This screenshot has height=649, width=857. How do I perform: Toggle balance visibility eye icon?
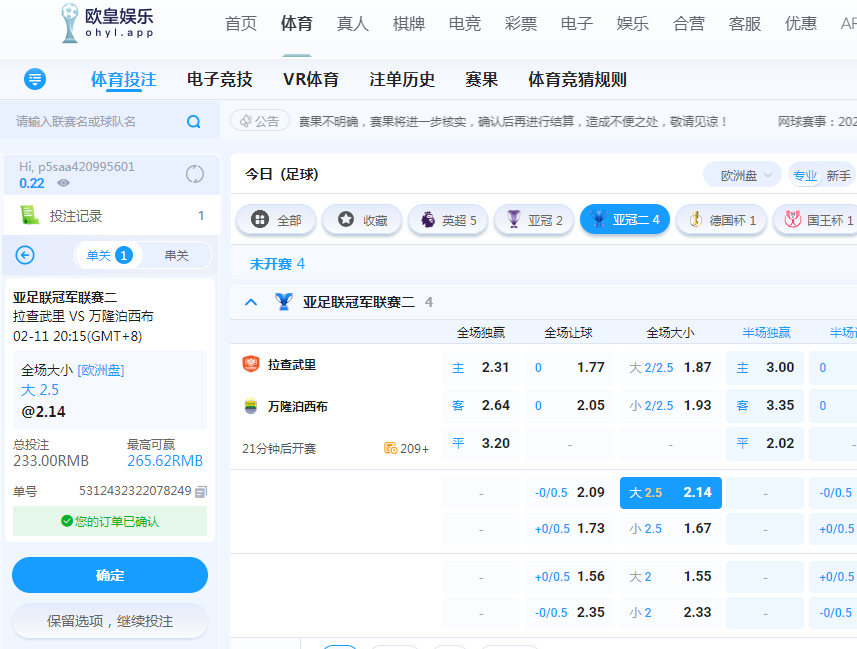coord(63,183)
